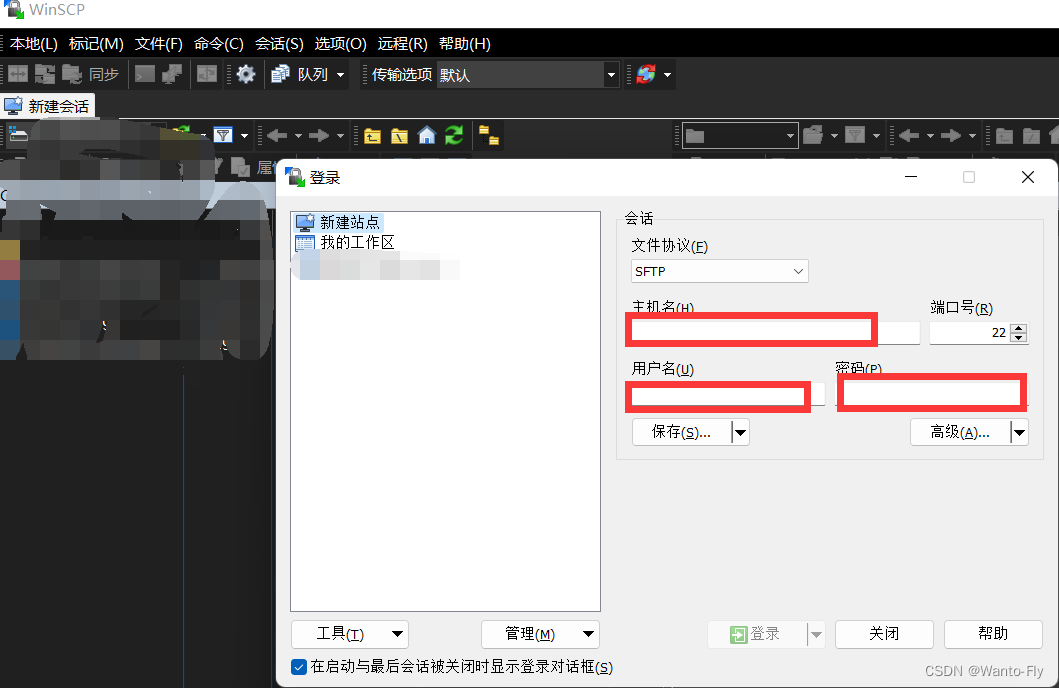Click the remote open directory folder icon
Image resolution: width=1059 pixels, height=688 pixels.
[813, 136]
